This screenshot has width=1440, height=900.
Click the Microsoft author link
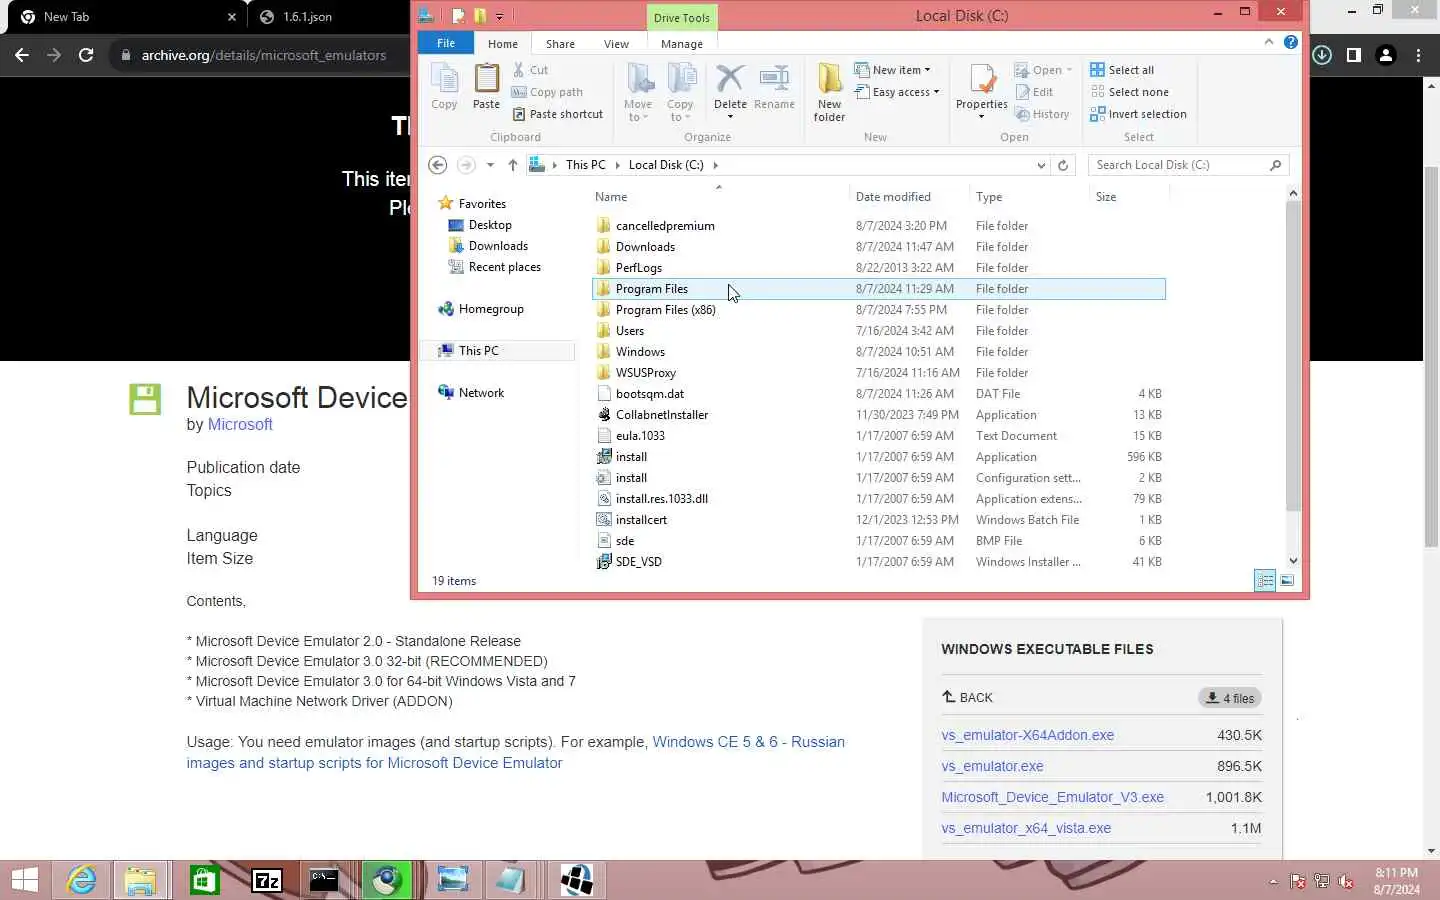[x=240, y=424]
